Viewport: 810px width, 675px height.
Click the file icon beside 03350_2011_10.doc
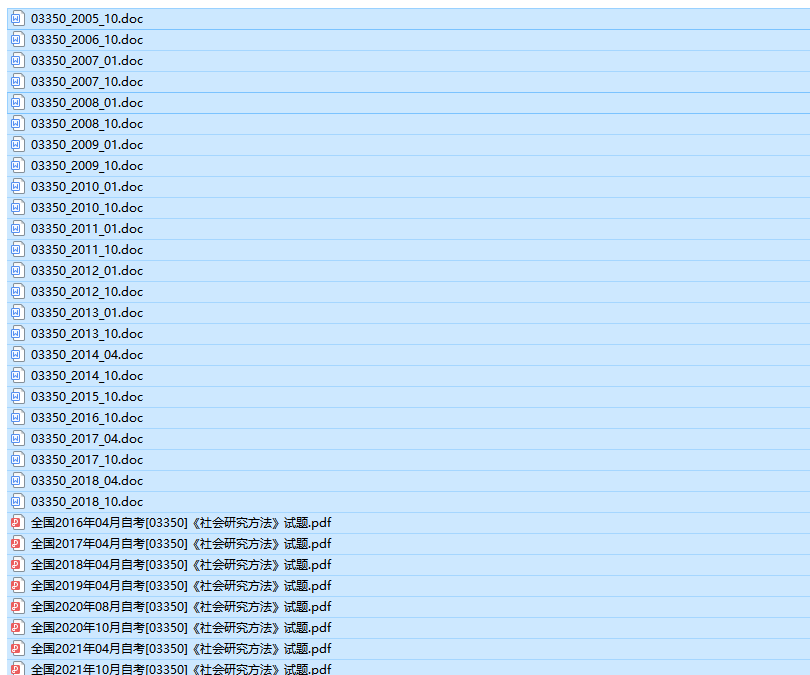click(18, 249)
